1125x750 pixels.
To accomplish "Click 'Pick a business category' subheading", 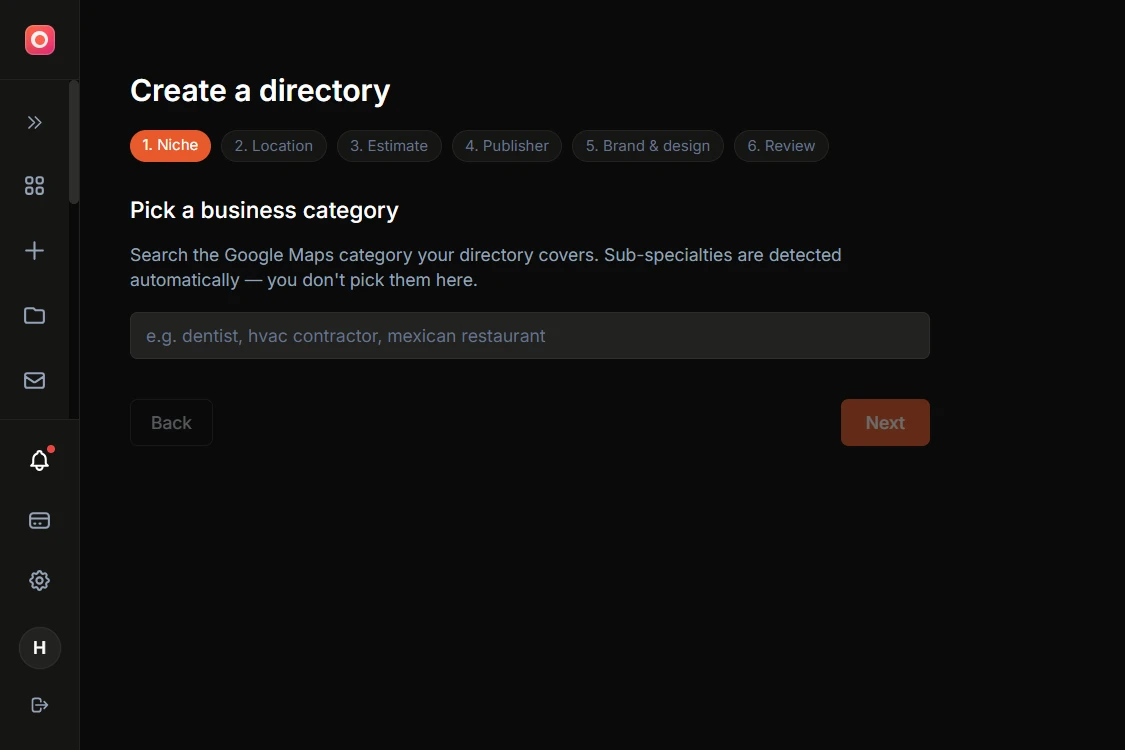I will pyautogui.click(x=264, y=210).
